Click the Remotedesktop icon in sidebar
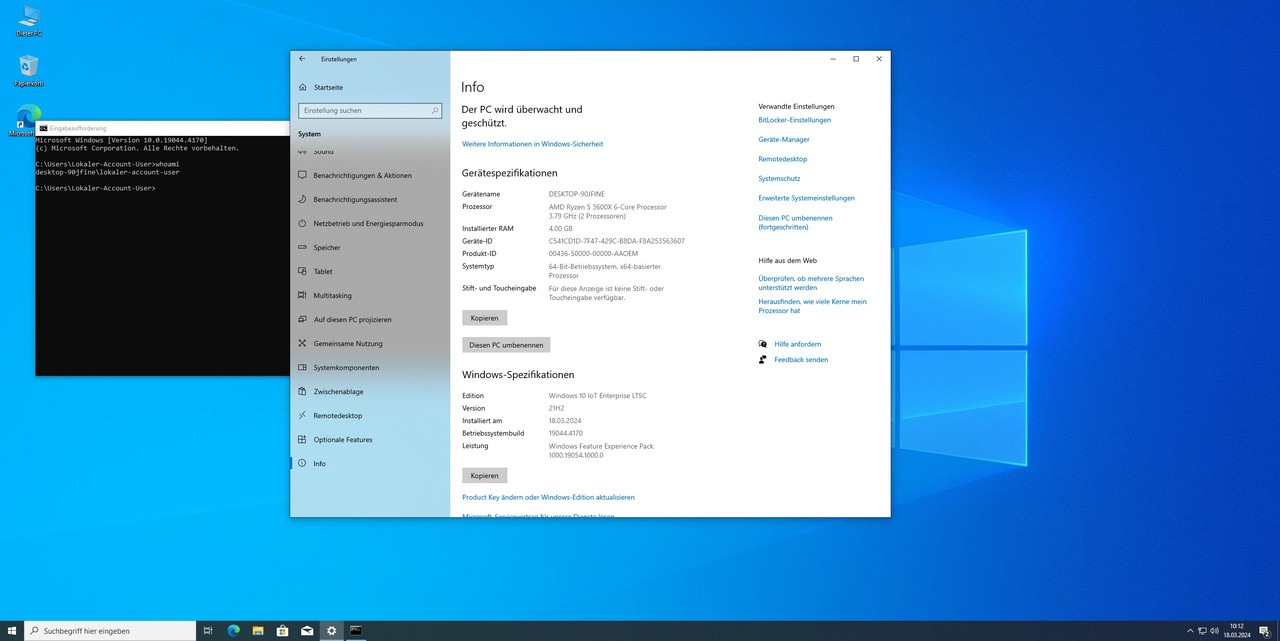The image size is (1280, 641). pos(303,415)
